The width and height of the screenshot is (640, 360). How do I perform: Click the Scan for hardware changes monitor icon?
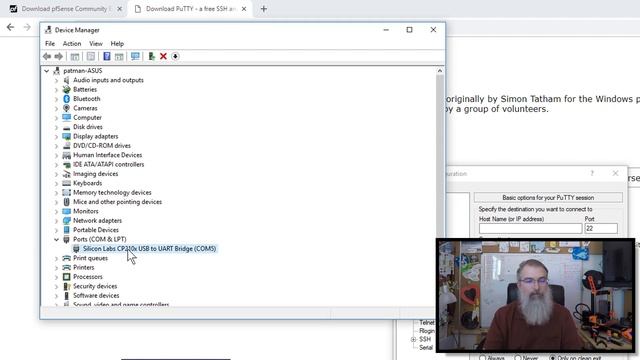click(135, 56)
